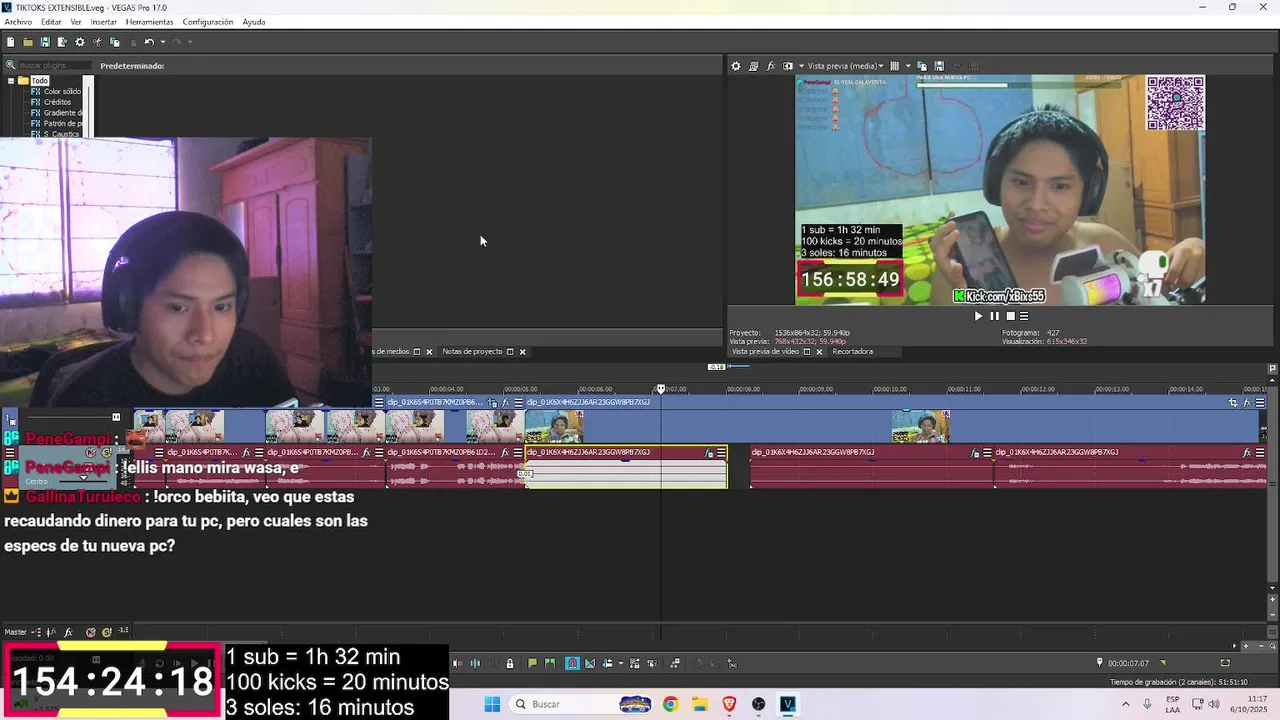Viewport: 1280px width, 720px height.
Task: Open a project with the folder icon
Action: pyautogui.click(x=28, y=42)
